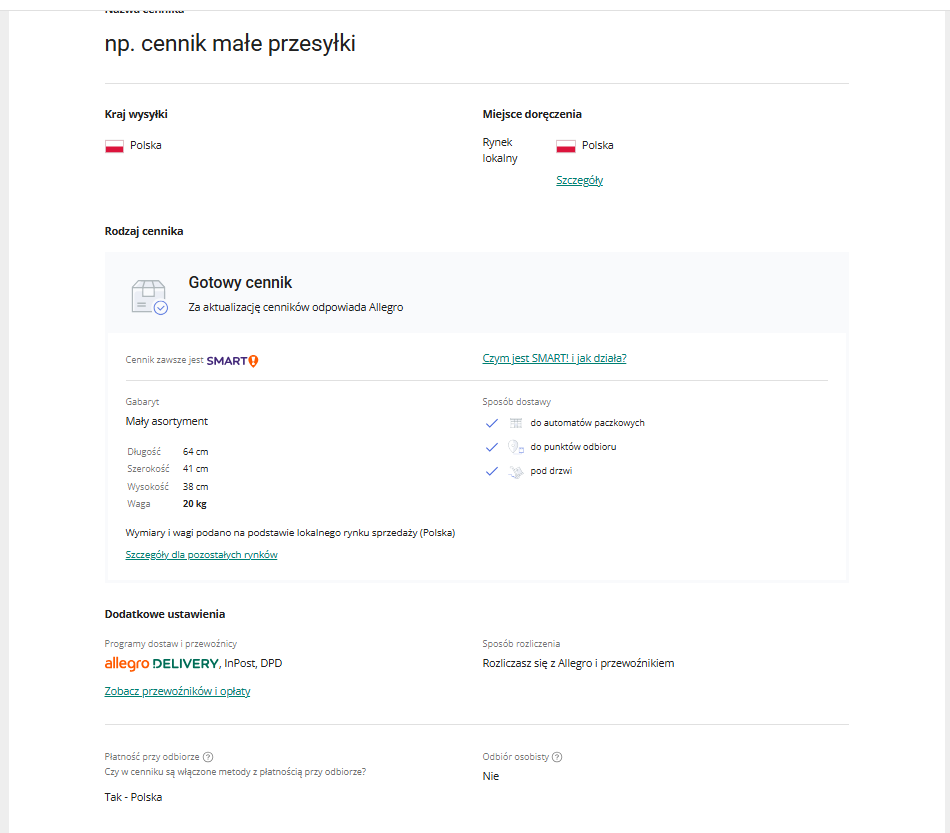The image size is (950, 833).
Task: Open Szczegóły link under Miejsce doręczenia
Action: 579,181
